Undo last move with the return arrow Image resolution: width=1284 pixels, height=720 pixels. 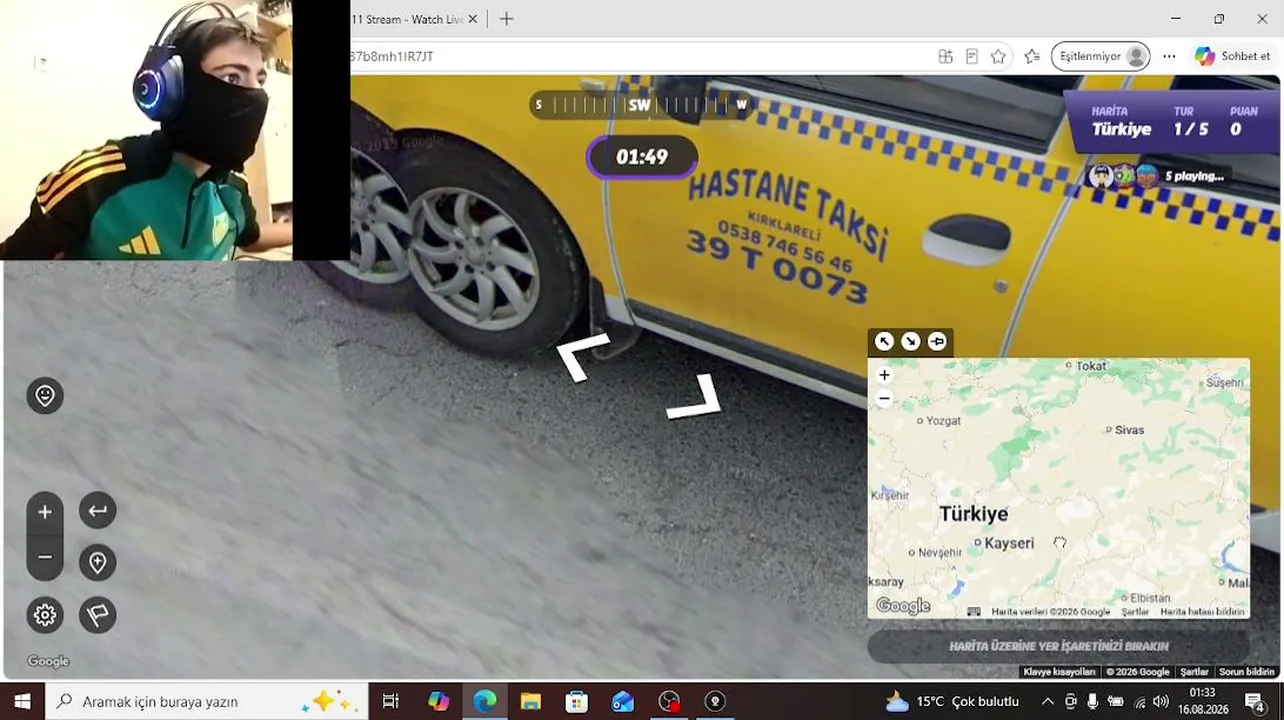(98, 511)
